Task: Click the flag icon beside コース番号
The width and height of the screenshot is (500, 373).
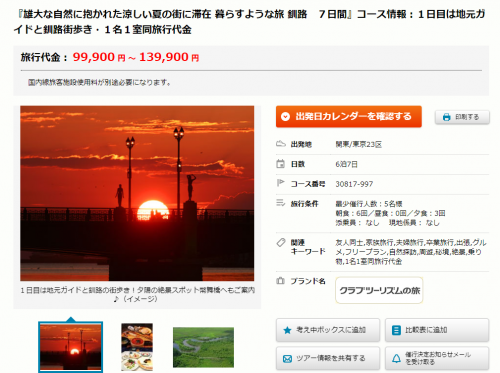Action: 281,183
